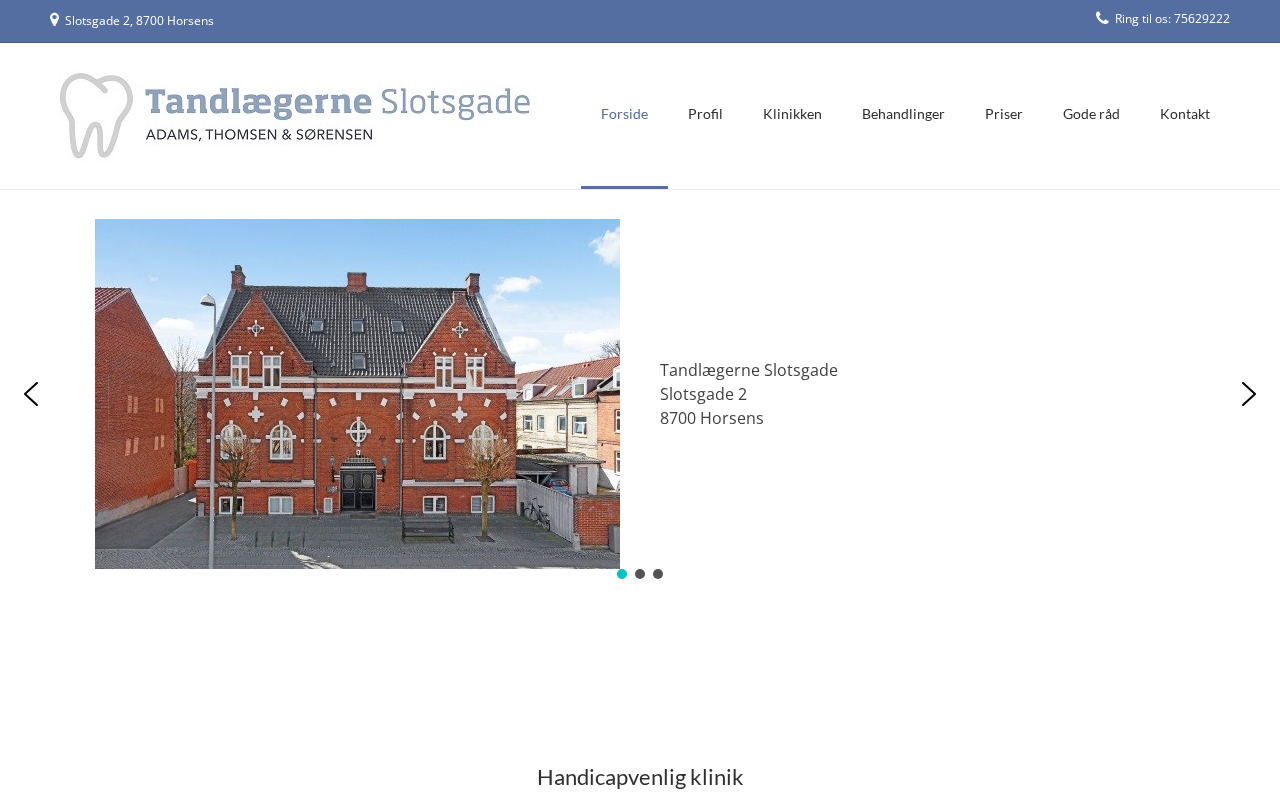Click the location pin icon

point(54,19)
